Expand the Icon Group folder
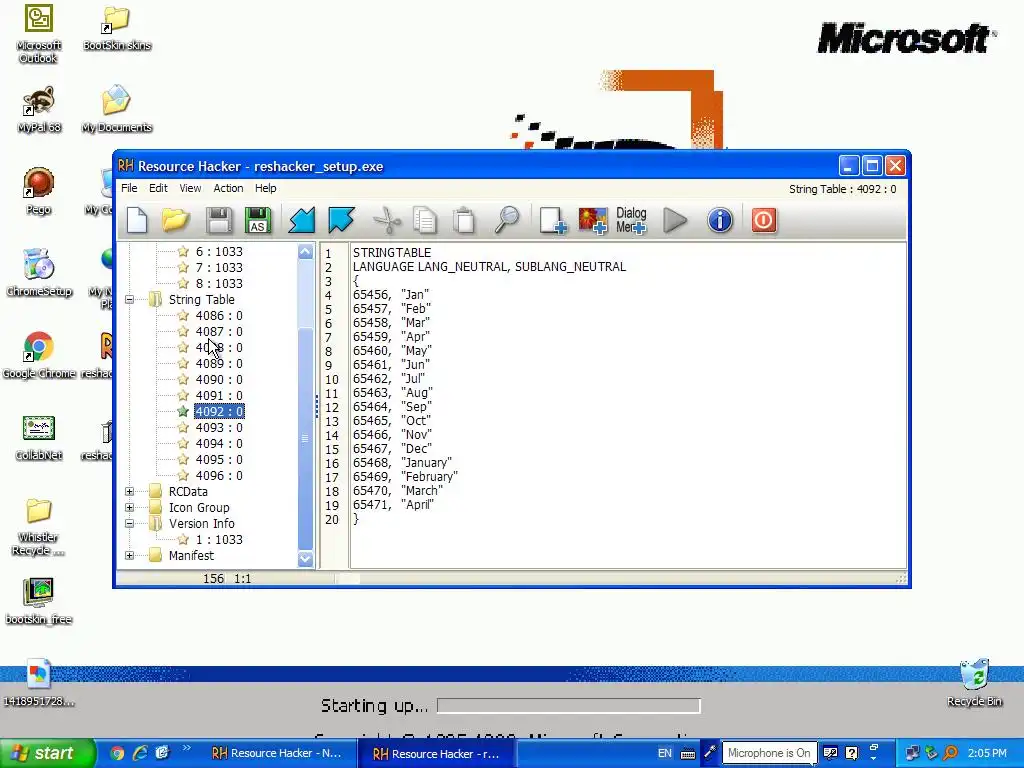Viewport: 1024px width, 768px height. pyautogui.click(x=129, y=507)
